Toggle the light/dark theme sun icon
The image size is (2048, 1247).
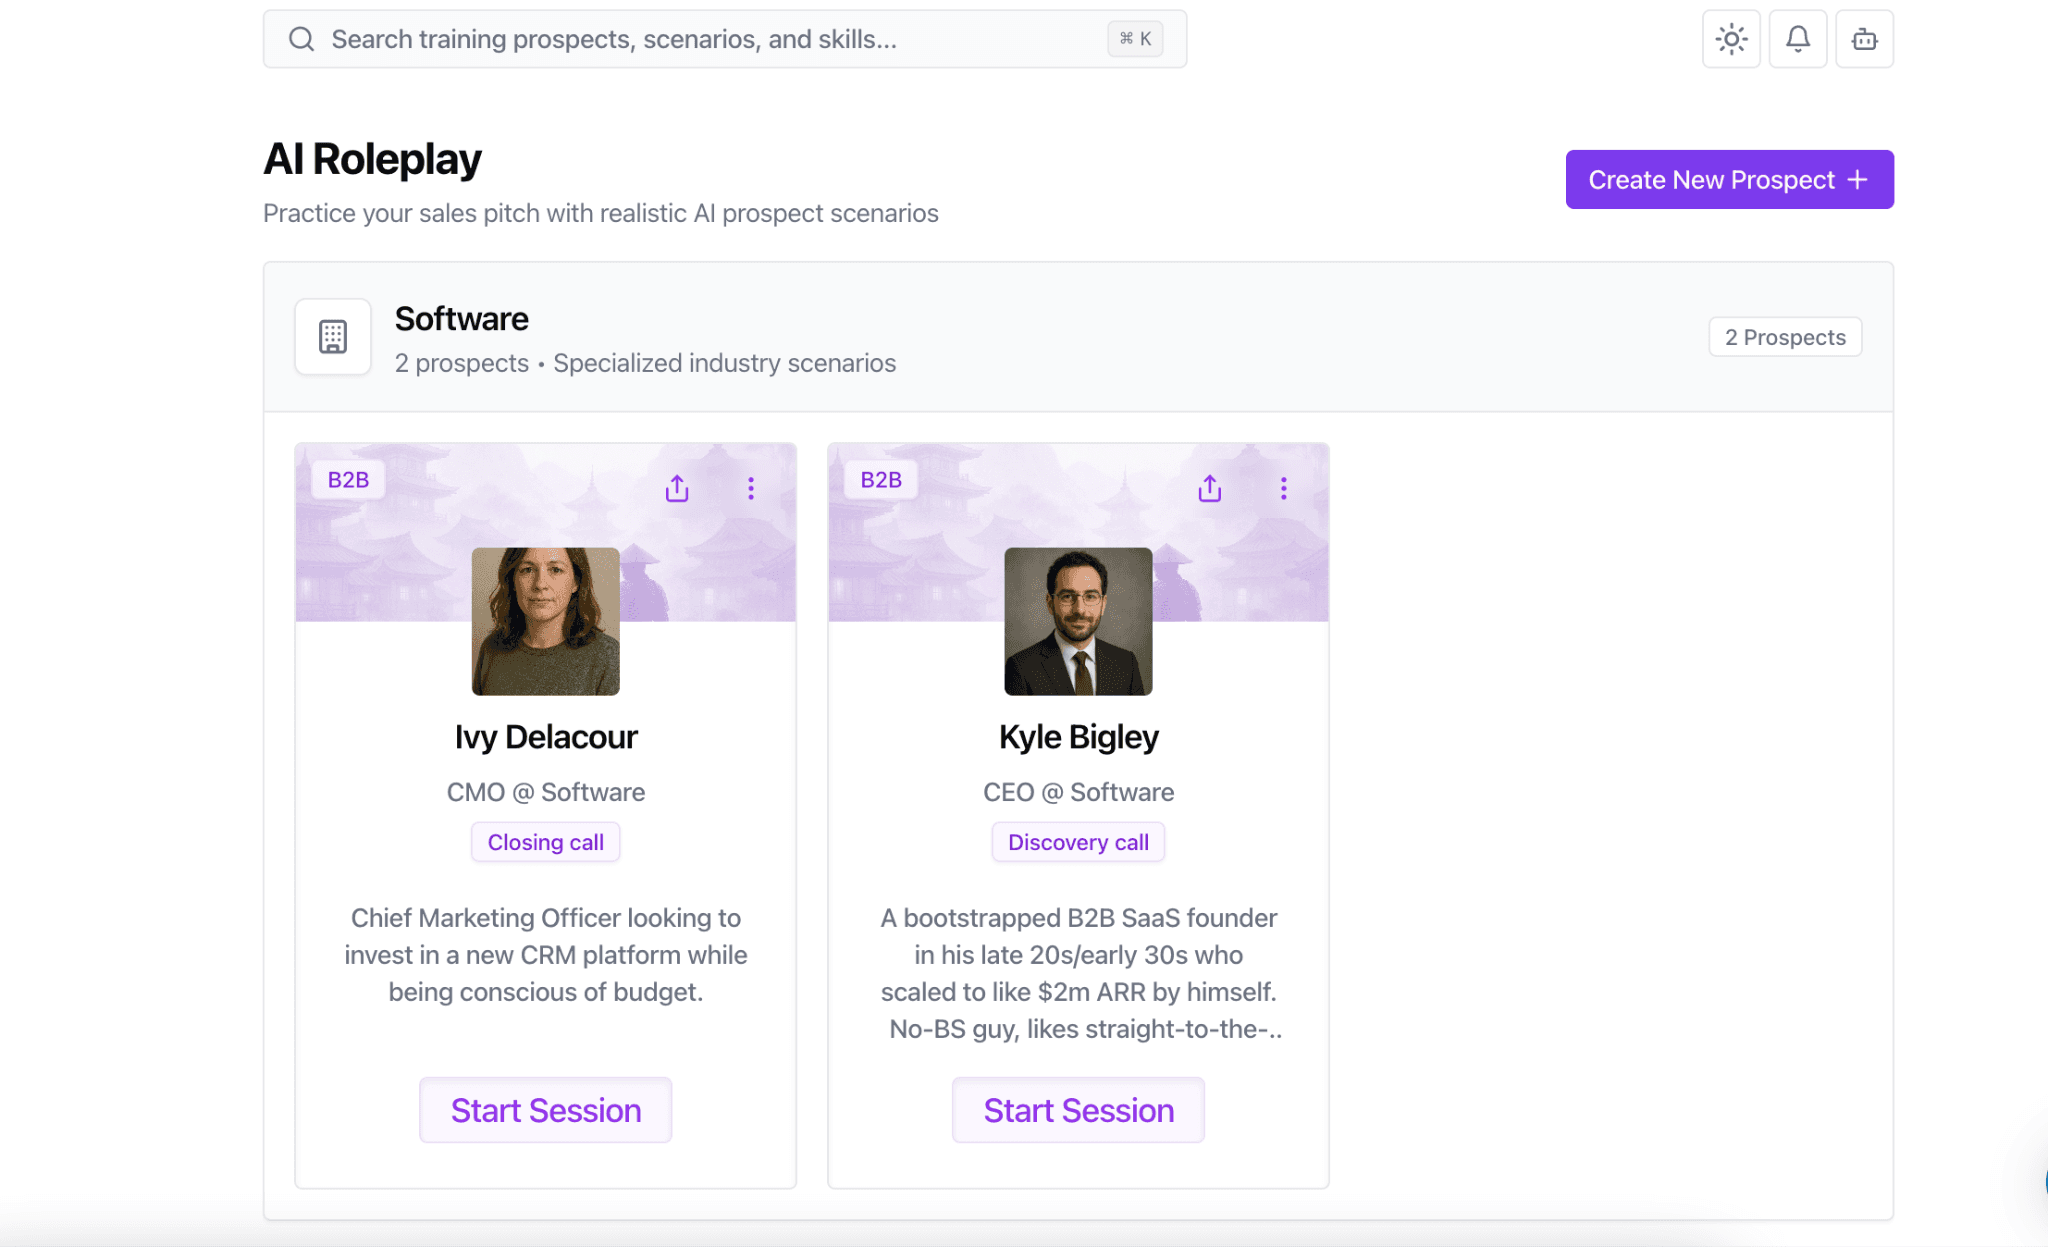coord(1731,39)
